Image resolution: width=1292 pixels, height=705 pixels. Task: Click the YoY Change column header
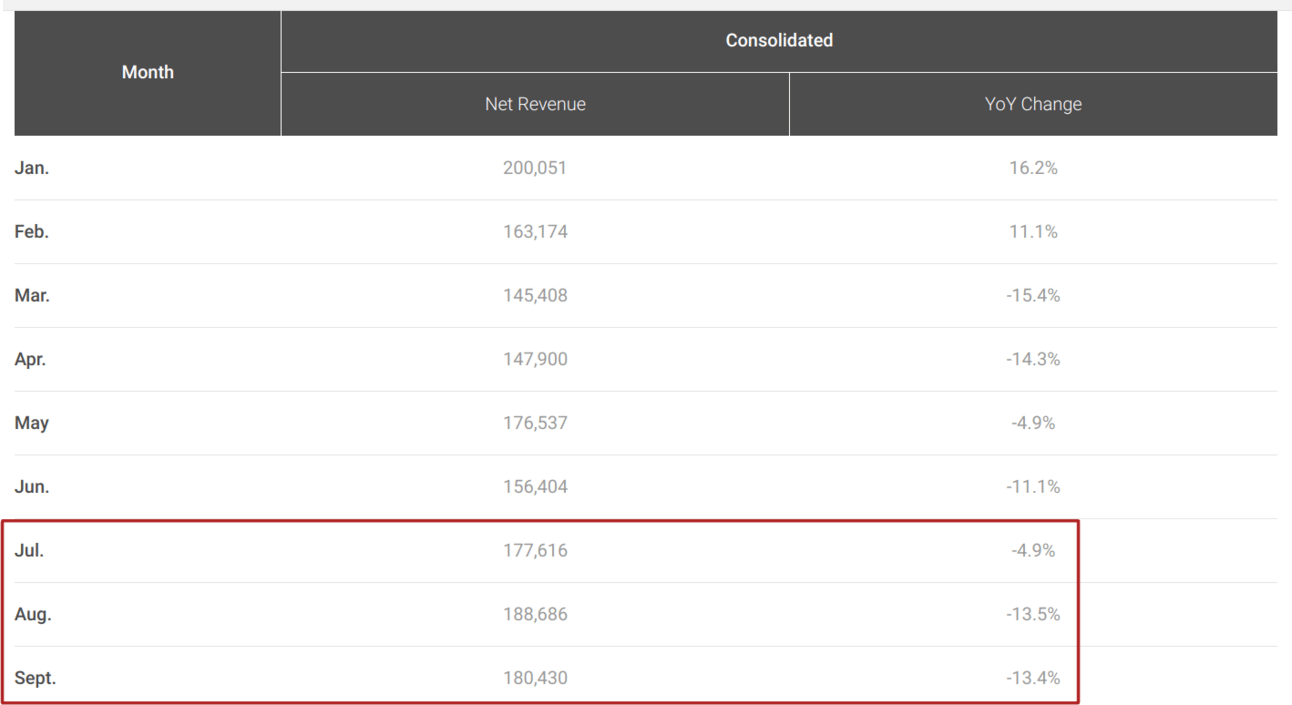pos(1033,104)
